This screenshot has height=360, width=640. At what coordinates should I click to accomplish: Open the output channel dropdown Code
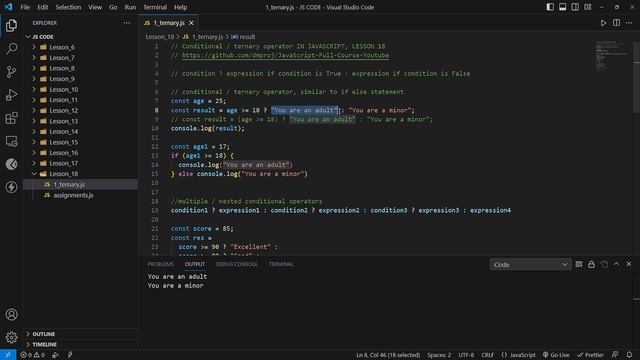tap(530, 264)
